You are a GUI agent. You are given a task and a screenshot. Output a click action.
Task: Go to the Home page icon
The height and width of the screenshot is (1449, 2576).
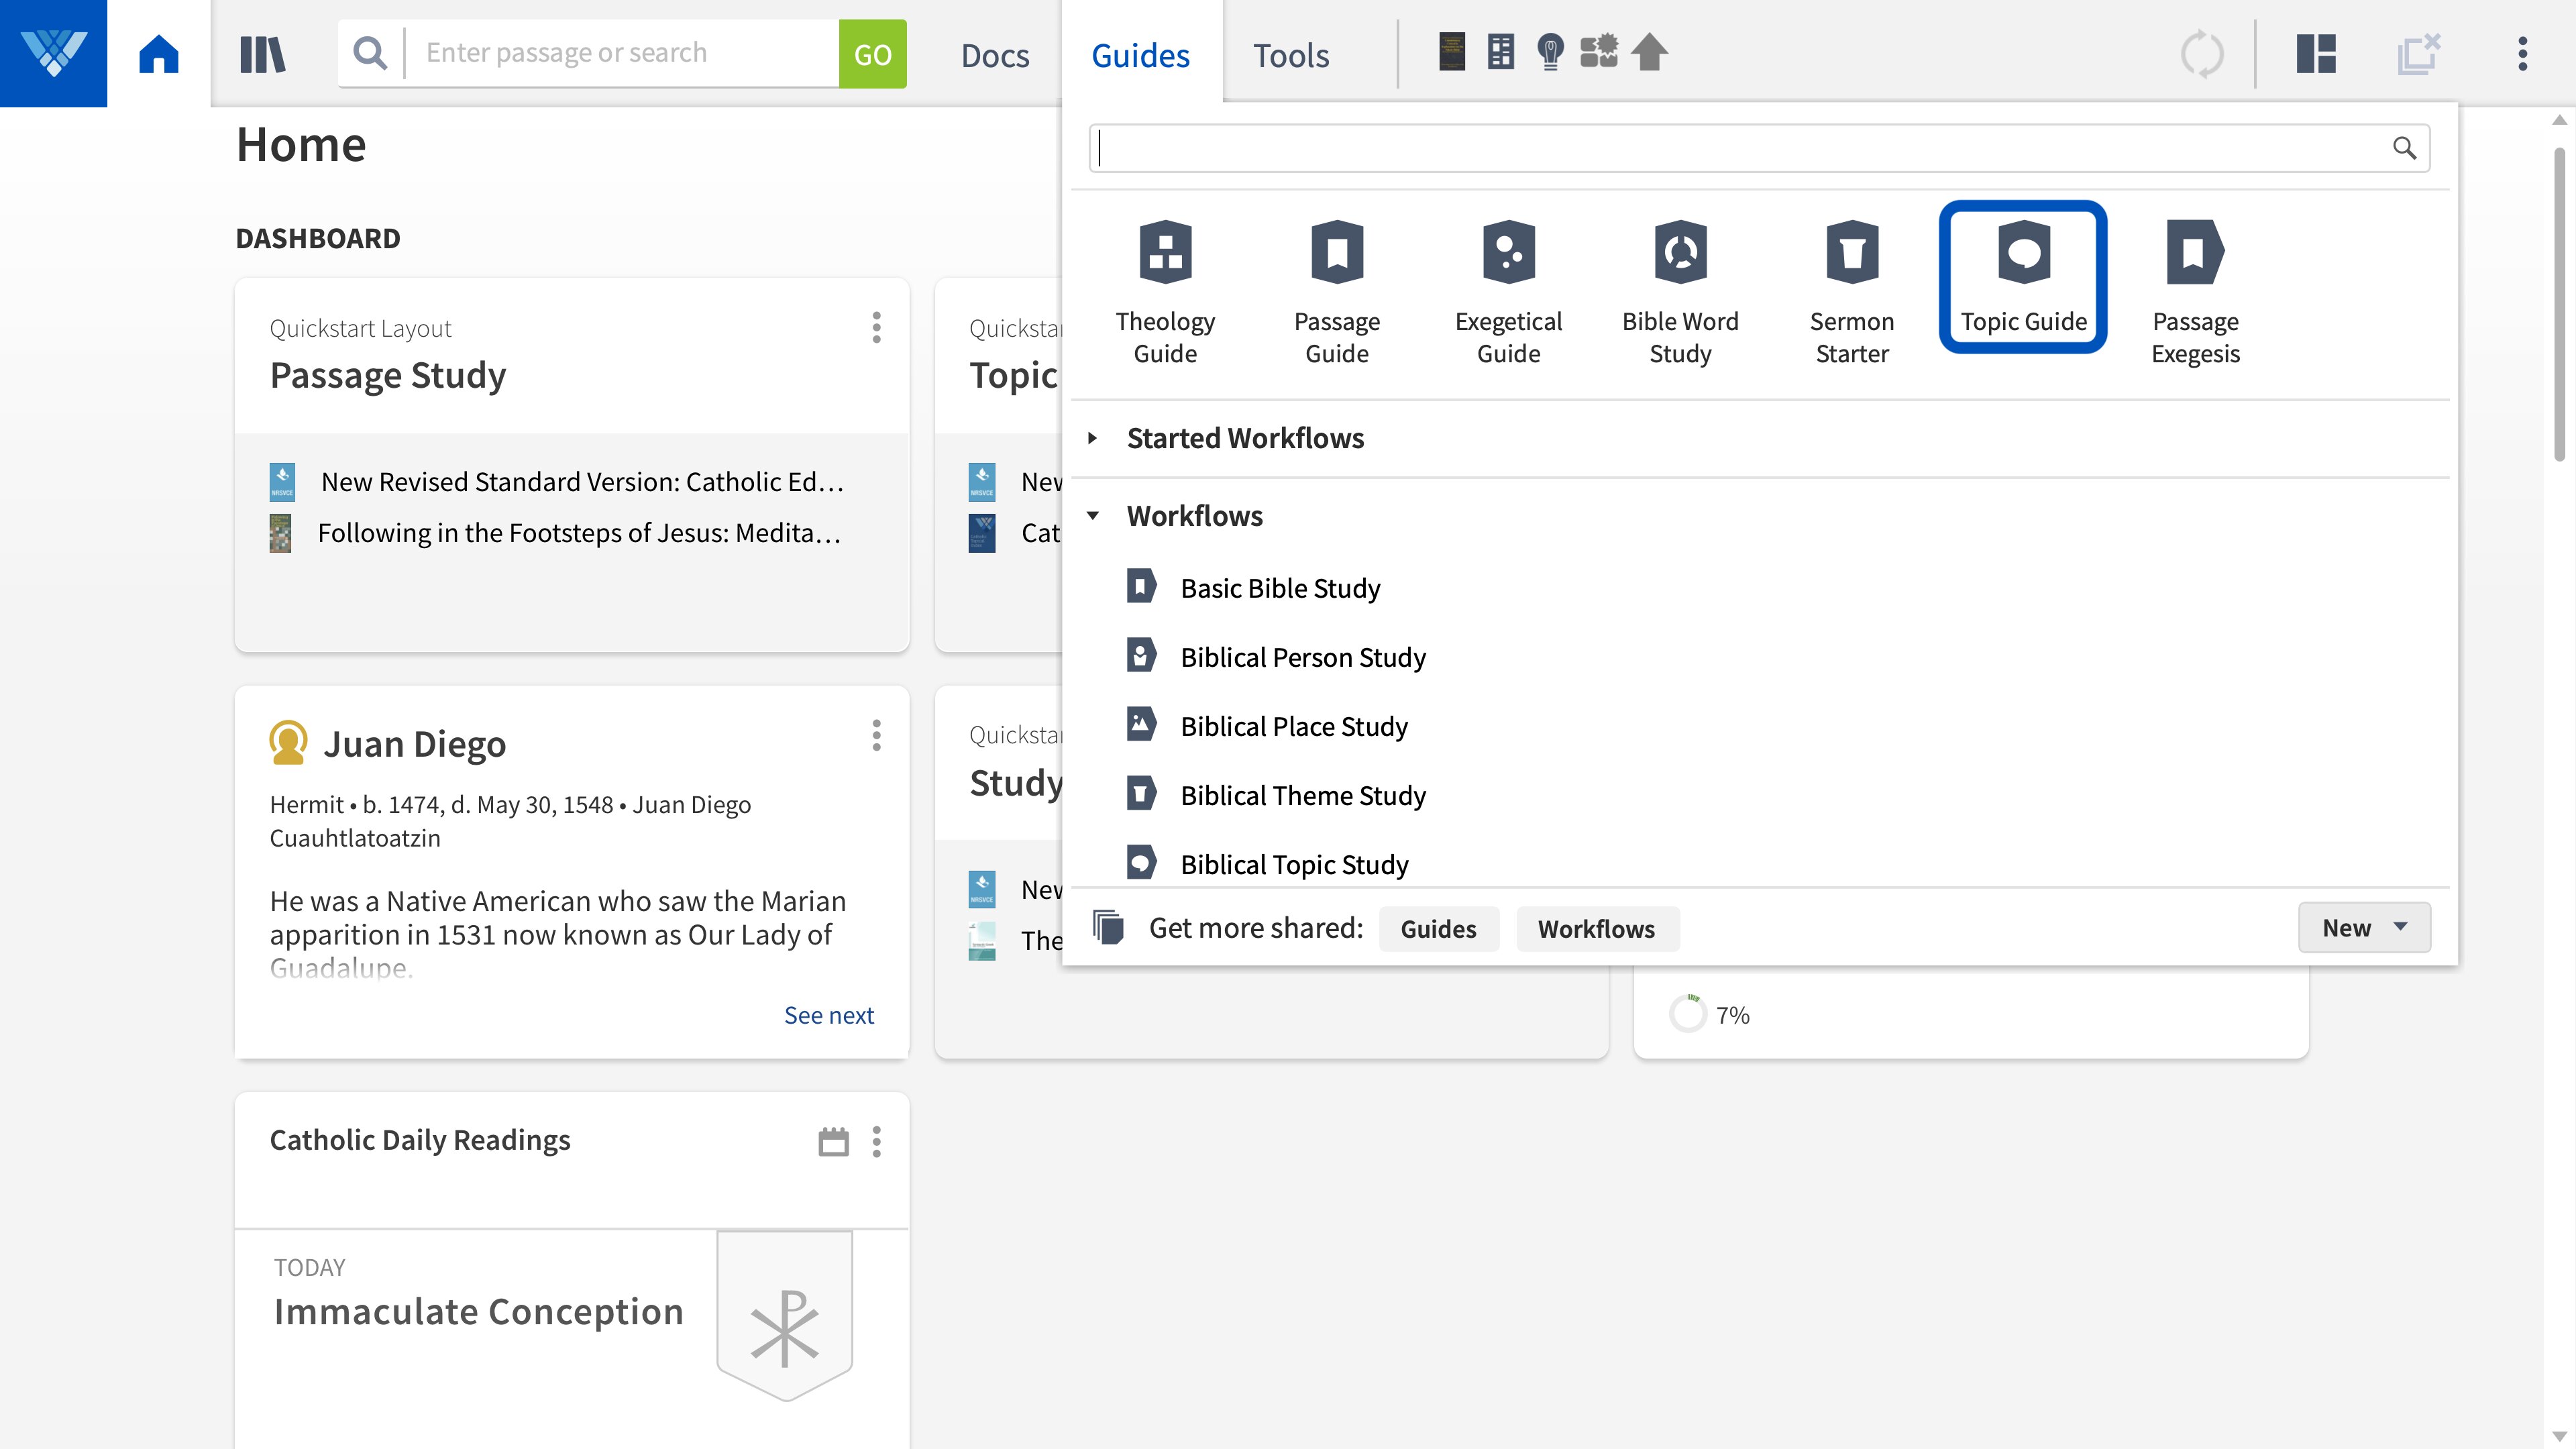coord(159,53)
